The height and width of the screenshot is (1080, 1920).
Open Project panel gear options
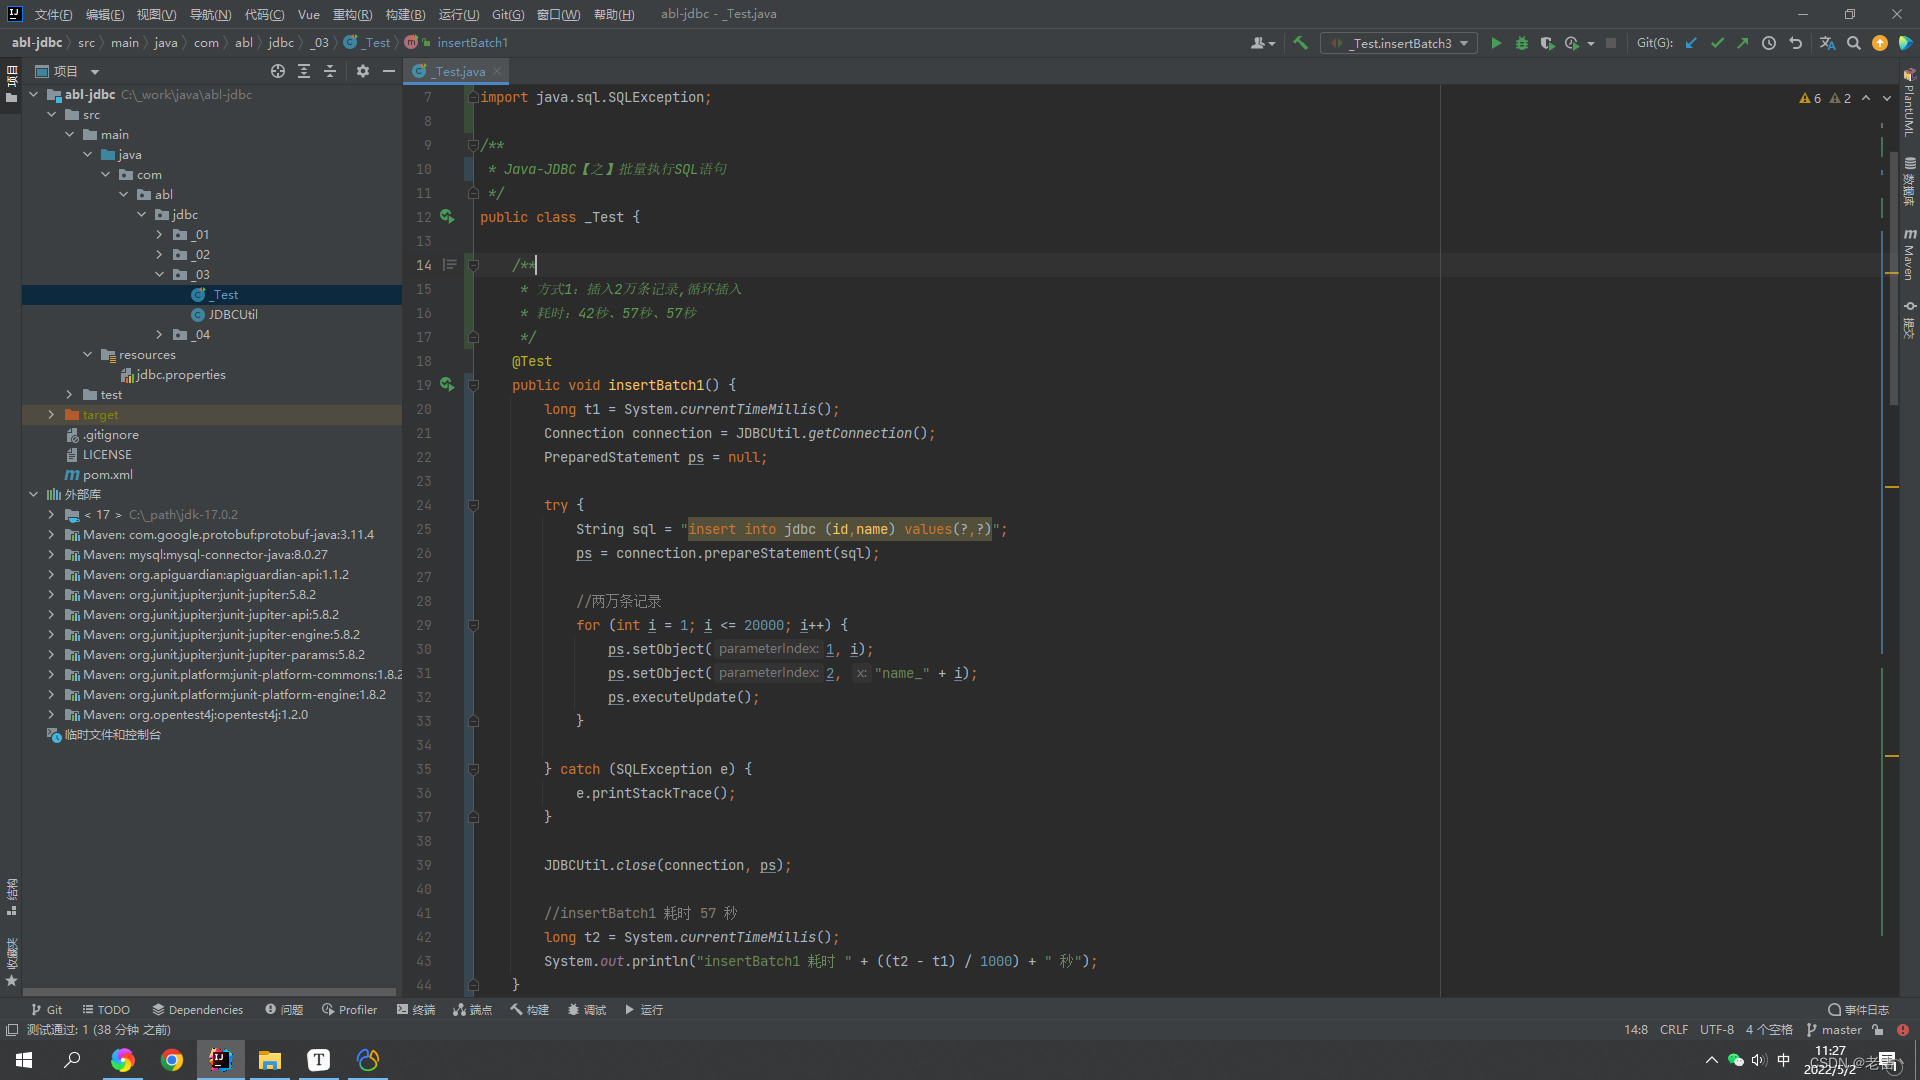(x=363, y=71)
